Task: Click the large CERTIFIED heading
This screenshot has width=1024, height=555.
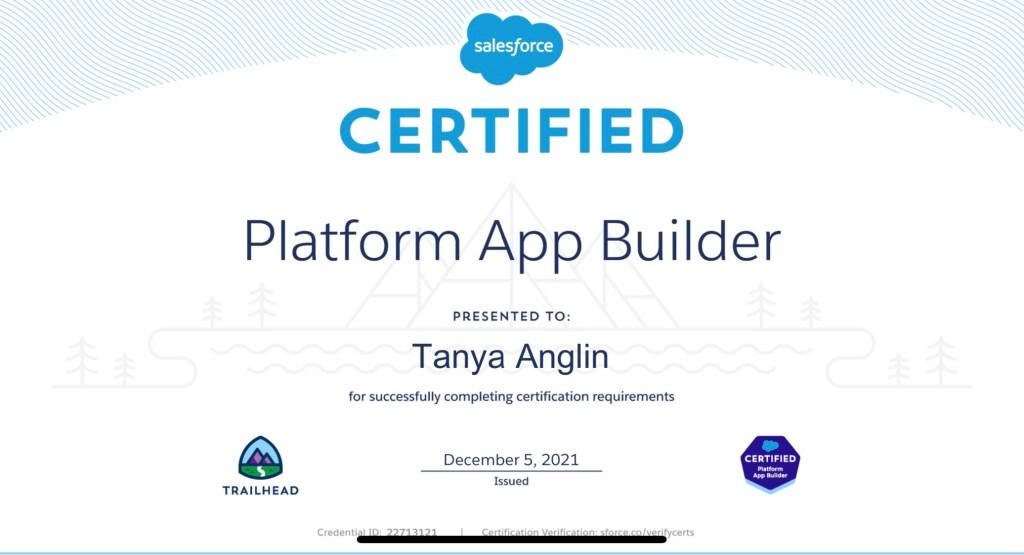Action: [511, 131]
